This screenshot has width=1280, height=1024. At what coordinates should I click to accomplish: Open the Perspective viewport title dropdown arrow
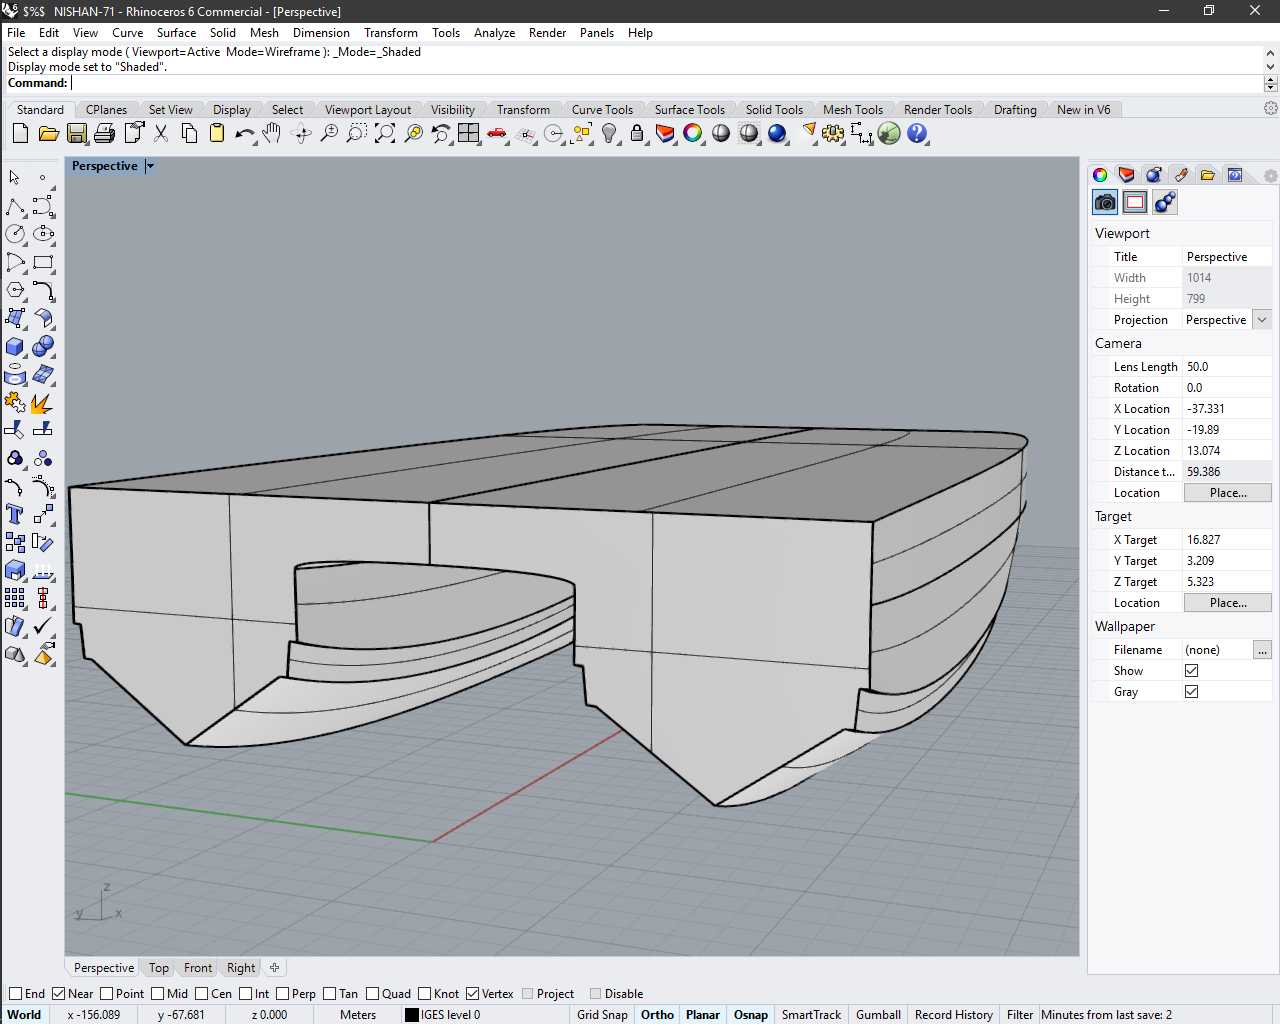pos(150,166)
